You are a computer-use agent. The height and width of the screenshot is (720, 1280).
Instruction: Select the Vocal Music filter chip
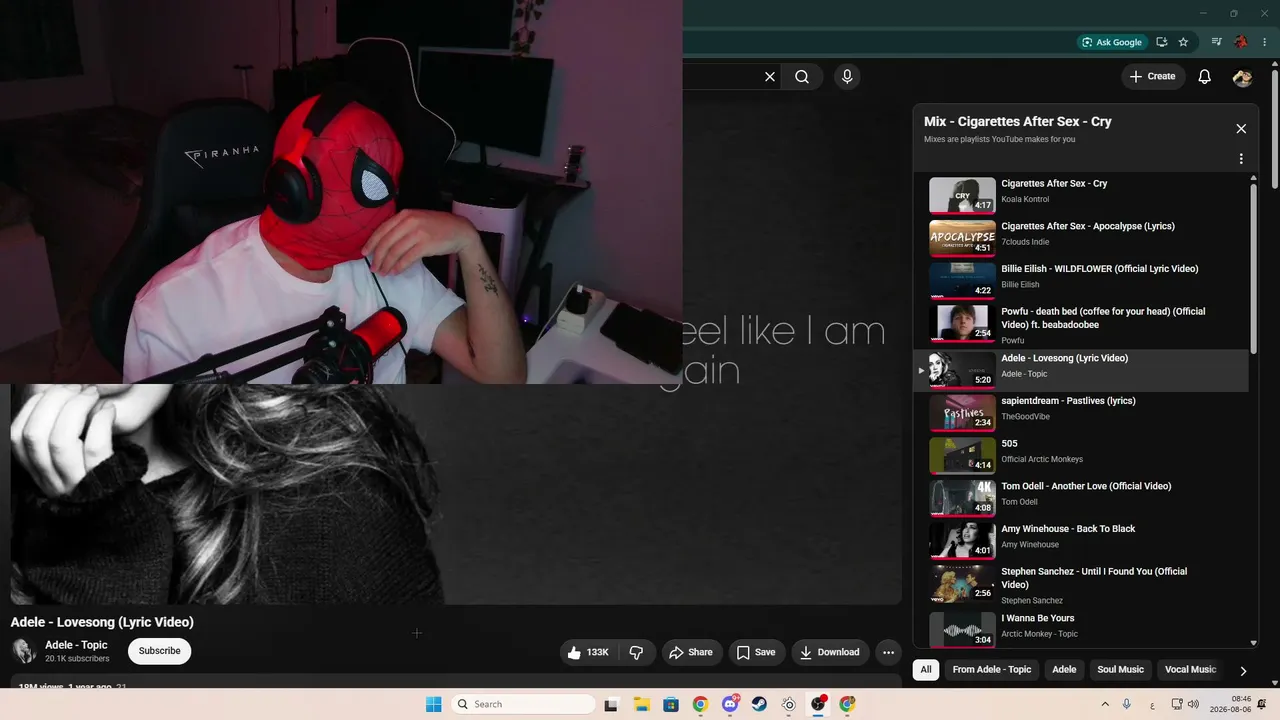tap(1190, 669)
